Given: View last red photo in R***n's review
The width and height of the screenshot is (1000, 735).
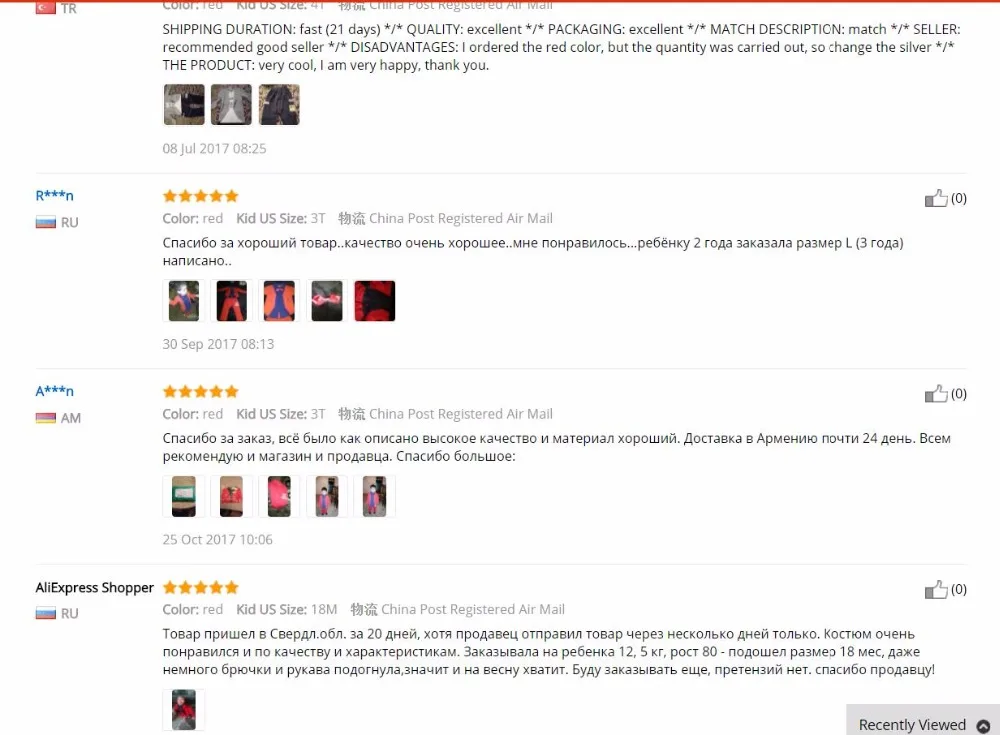Looking at the screenshot, I should tap(374, 301).
